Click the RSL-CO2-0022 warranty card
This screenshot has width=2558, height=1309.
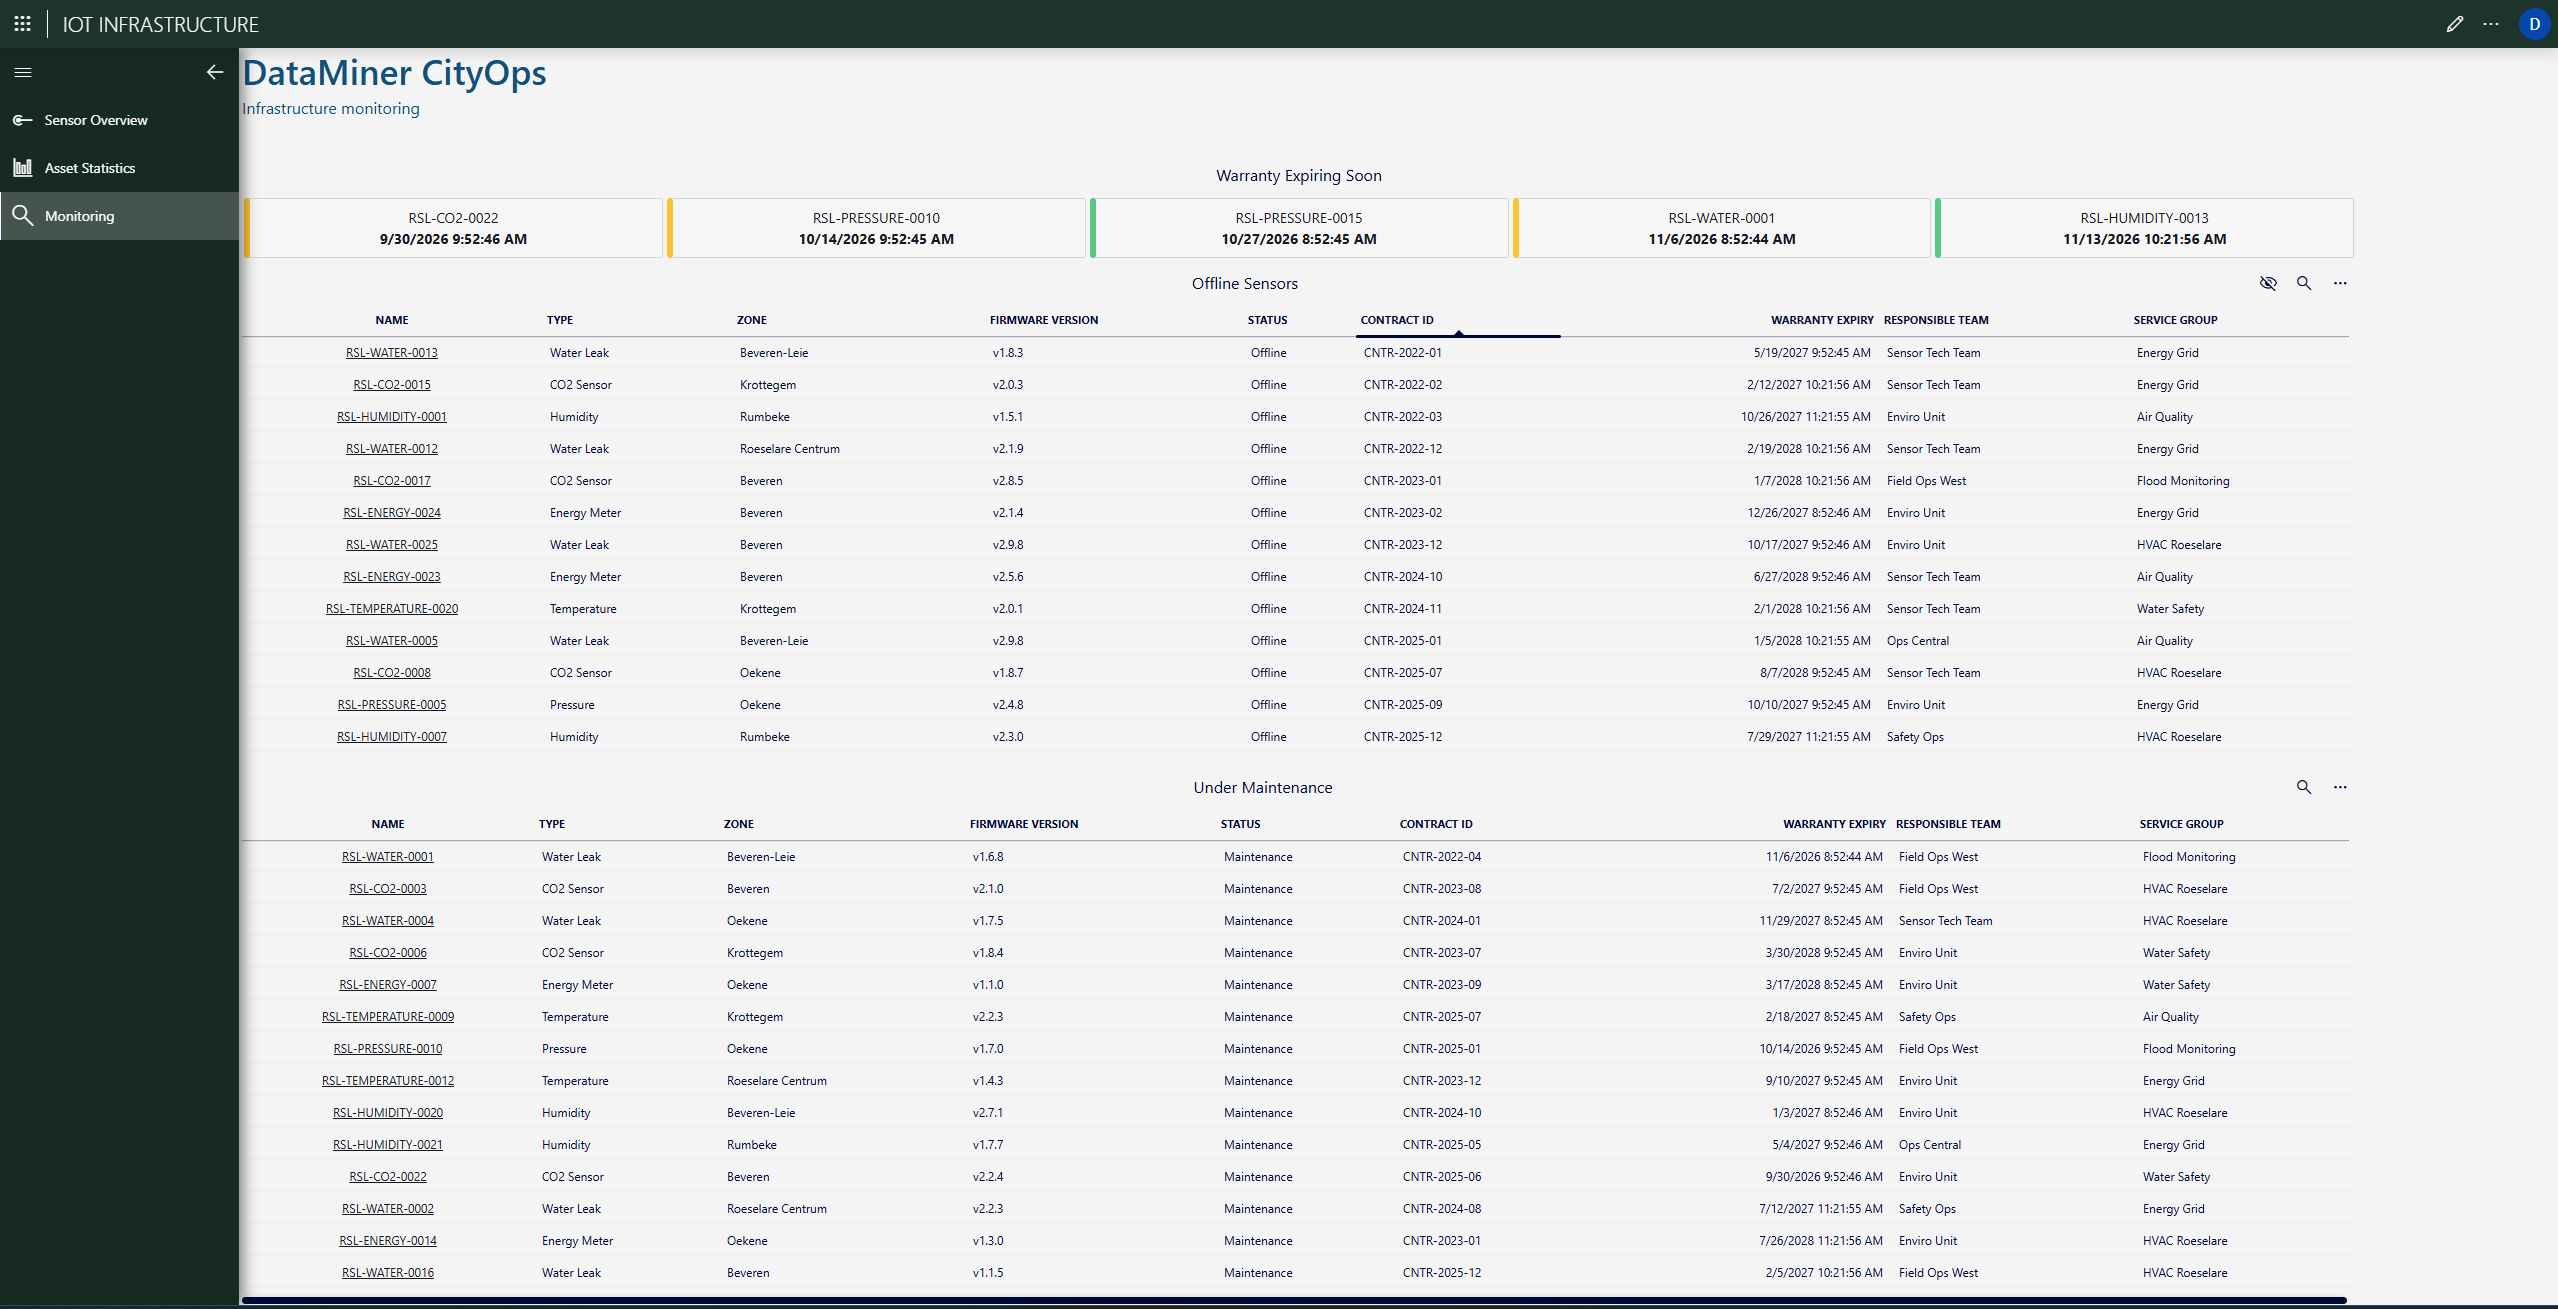coord(453,228)
